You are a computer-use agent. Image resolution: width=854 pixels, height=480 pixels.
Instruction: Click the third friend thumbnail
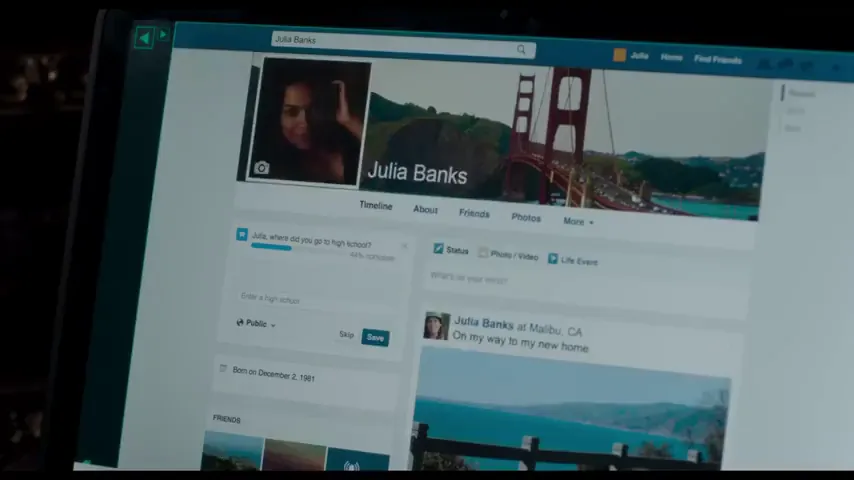358,458
